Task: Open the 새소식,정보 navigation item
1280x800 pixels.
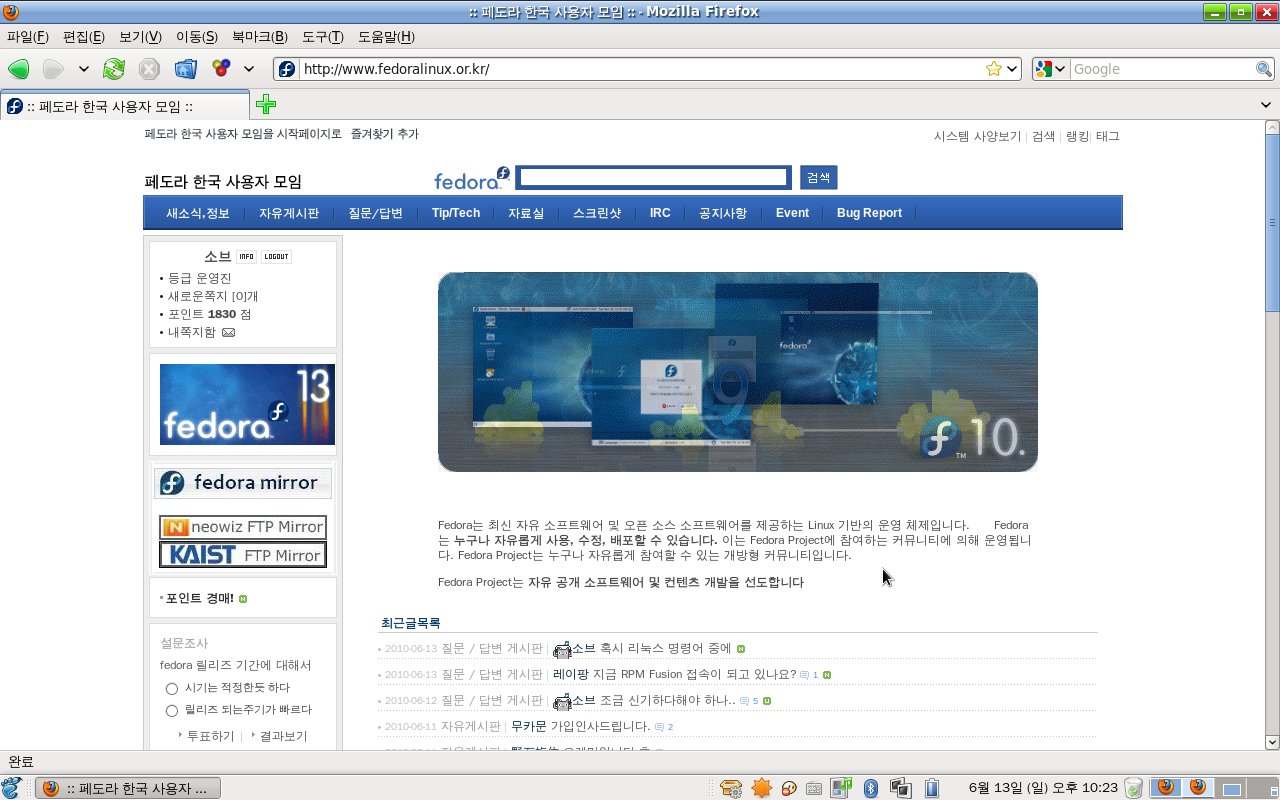Action: click(198, 213)
